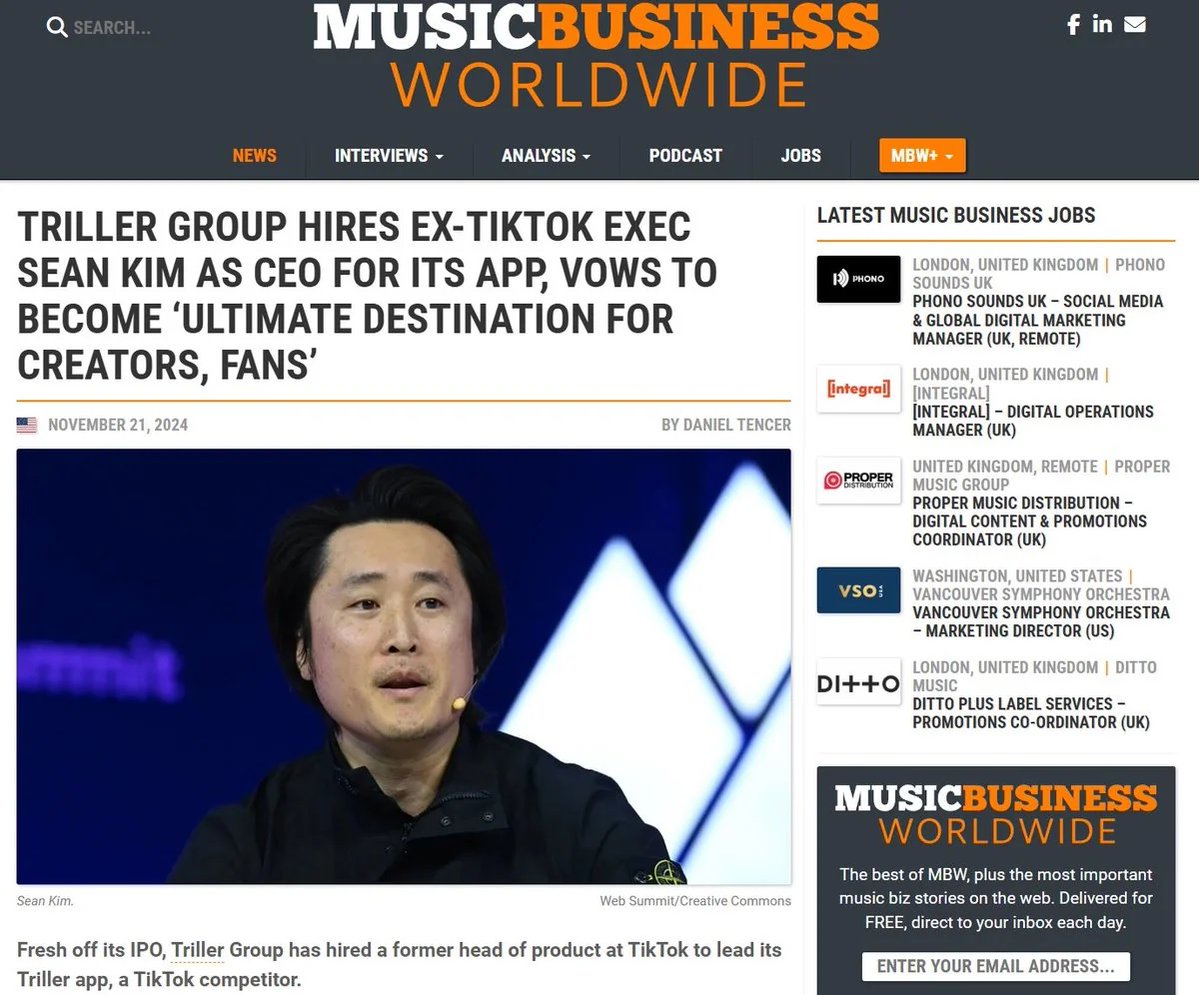Open the [integral] logo thumbnail
Screen dimensions: 1200x995
(858, 389)
